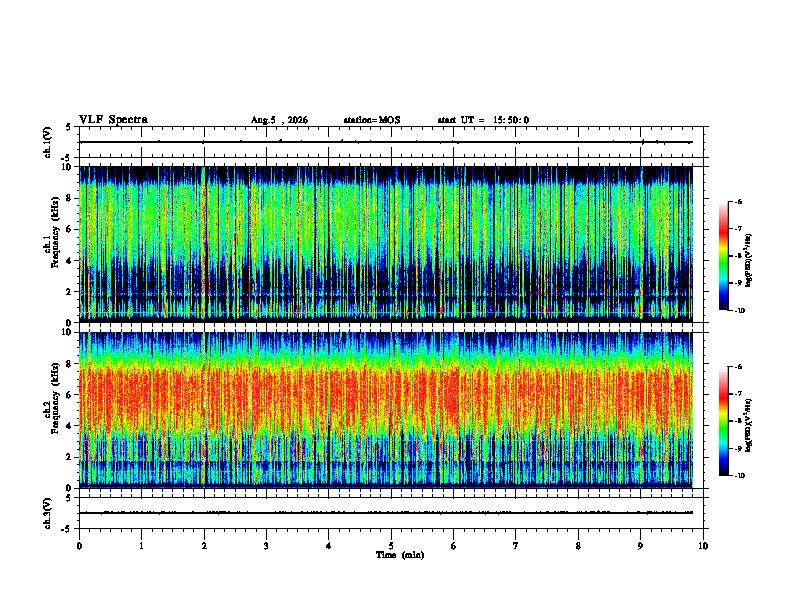Click the "-6" tick on ch.1 colorbar
The width and height of the screenshot is (792, 612).
pos(739,202)
